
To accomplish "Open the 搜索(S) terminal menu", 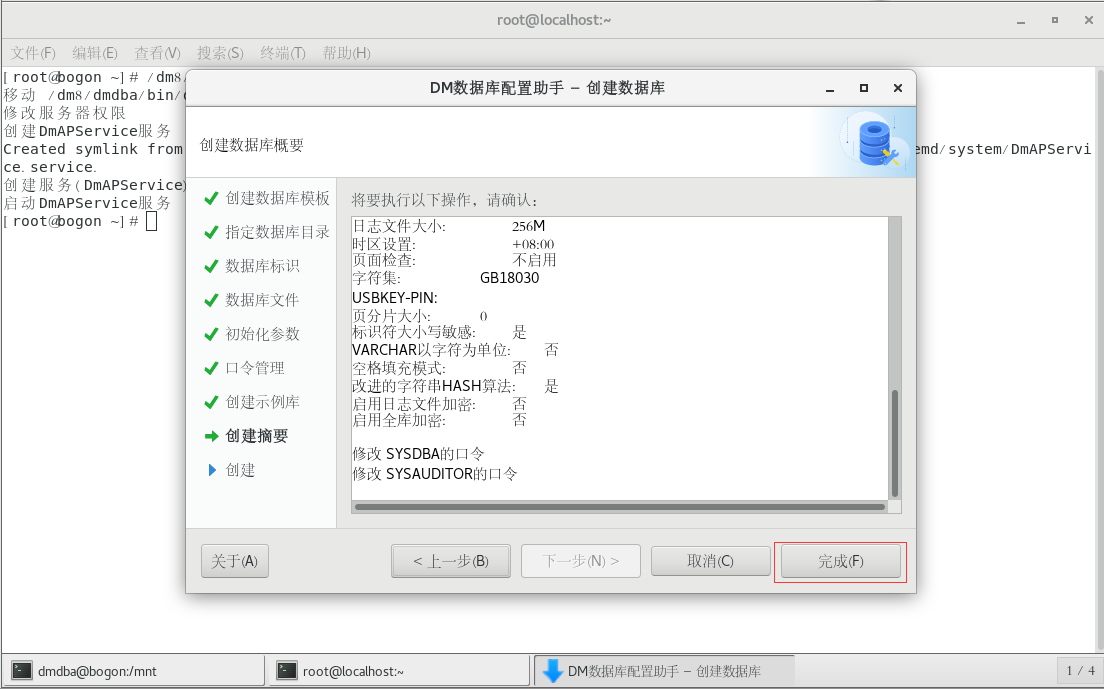I will [220, 53].
